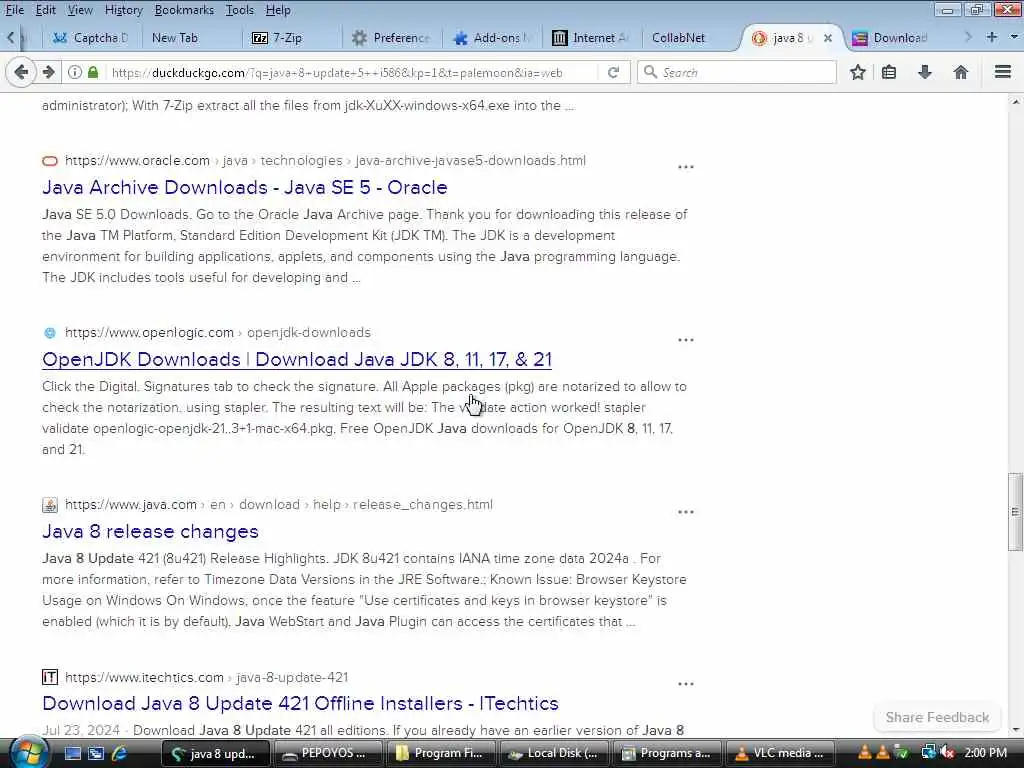
Task: Click Show Desktop quick launch icon
Action: pyautogui.click(x=72, y=754)
